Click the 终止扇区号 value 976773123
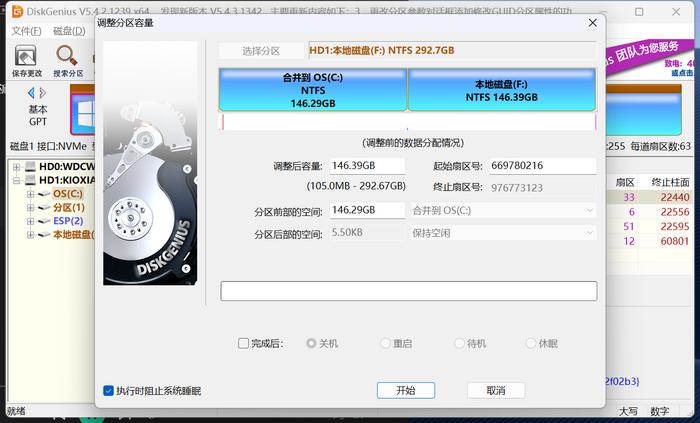The width and height of the screenshot is (700, 423). (x=517, y=188)
